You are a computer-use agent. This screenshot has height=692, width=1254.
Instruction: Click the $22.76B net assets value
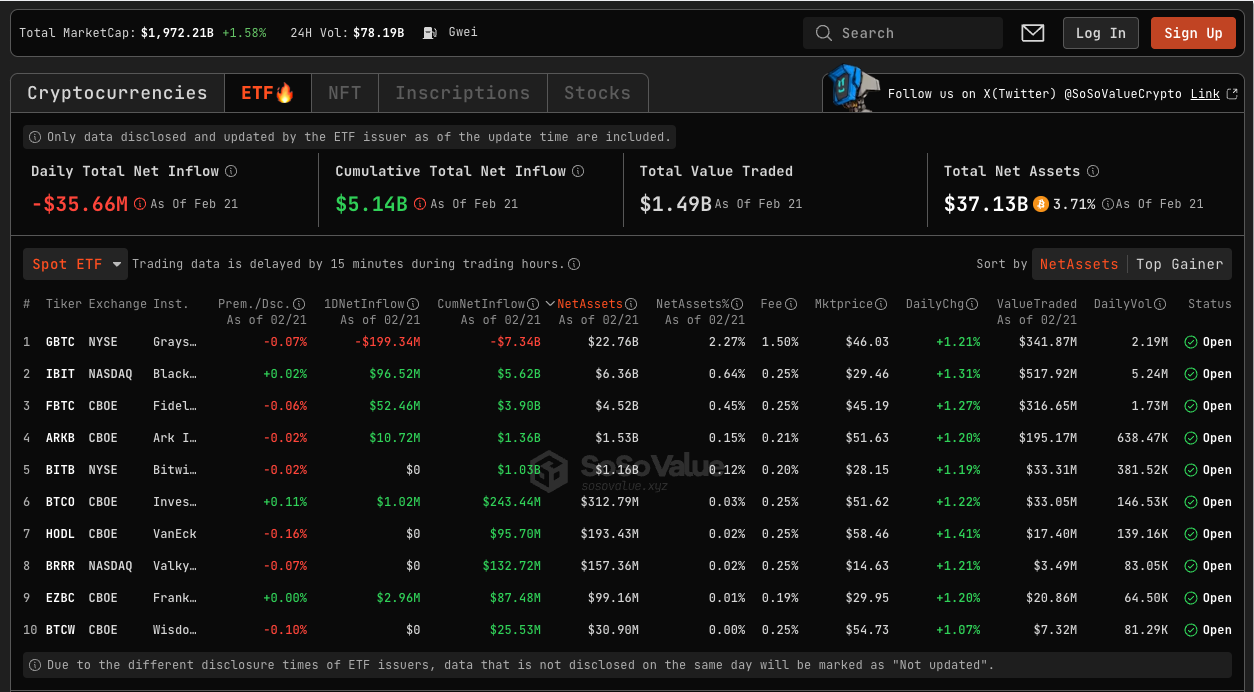pyautogui.click(x=613, y=342)
